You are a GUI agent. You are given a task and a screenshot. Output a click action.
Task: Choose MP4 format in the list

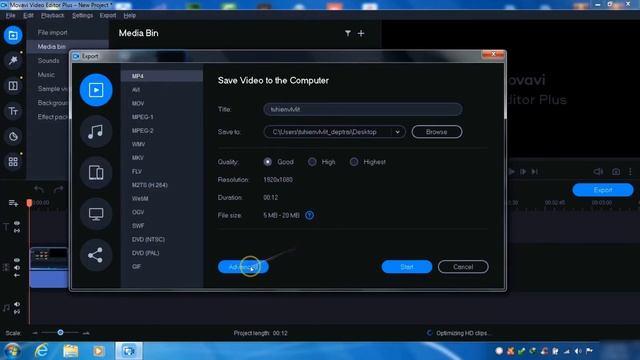(x=162, y=76)
